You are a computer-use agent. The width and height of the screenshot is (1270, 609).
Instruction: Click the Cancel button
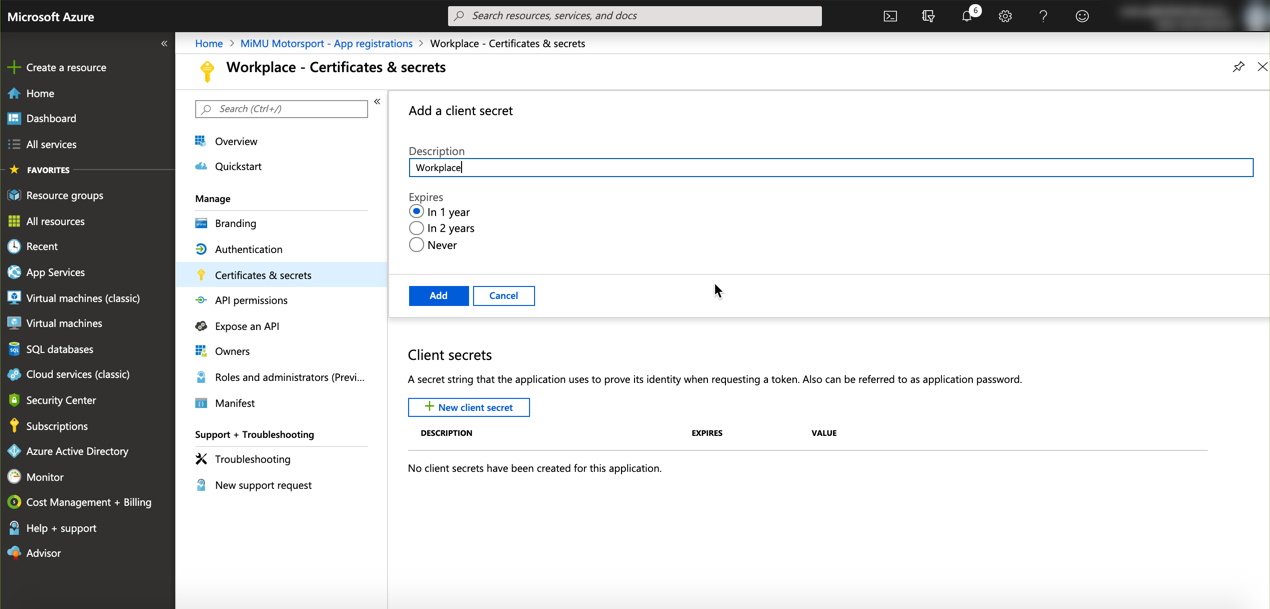[x=503, y=296]
